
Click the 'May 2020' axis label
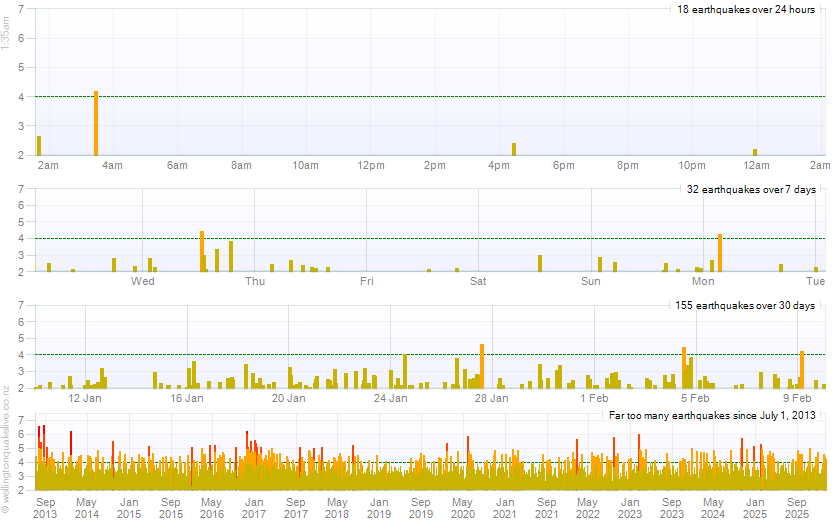pyautogui.click(x=462, y=508)
